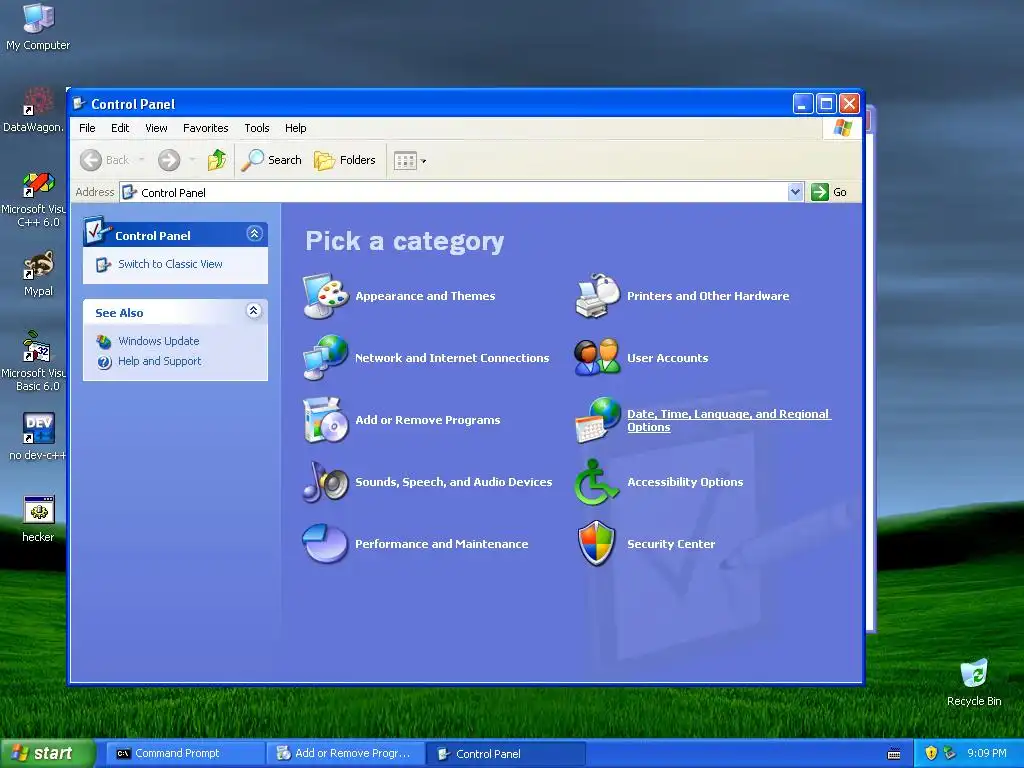
Task: Select the My Computer desktop icon
Action: [x=38, y=27]
